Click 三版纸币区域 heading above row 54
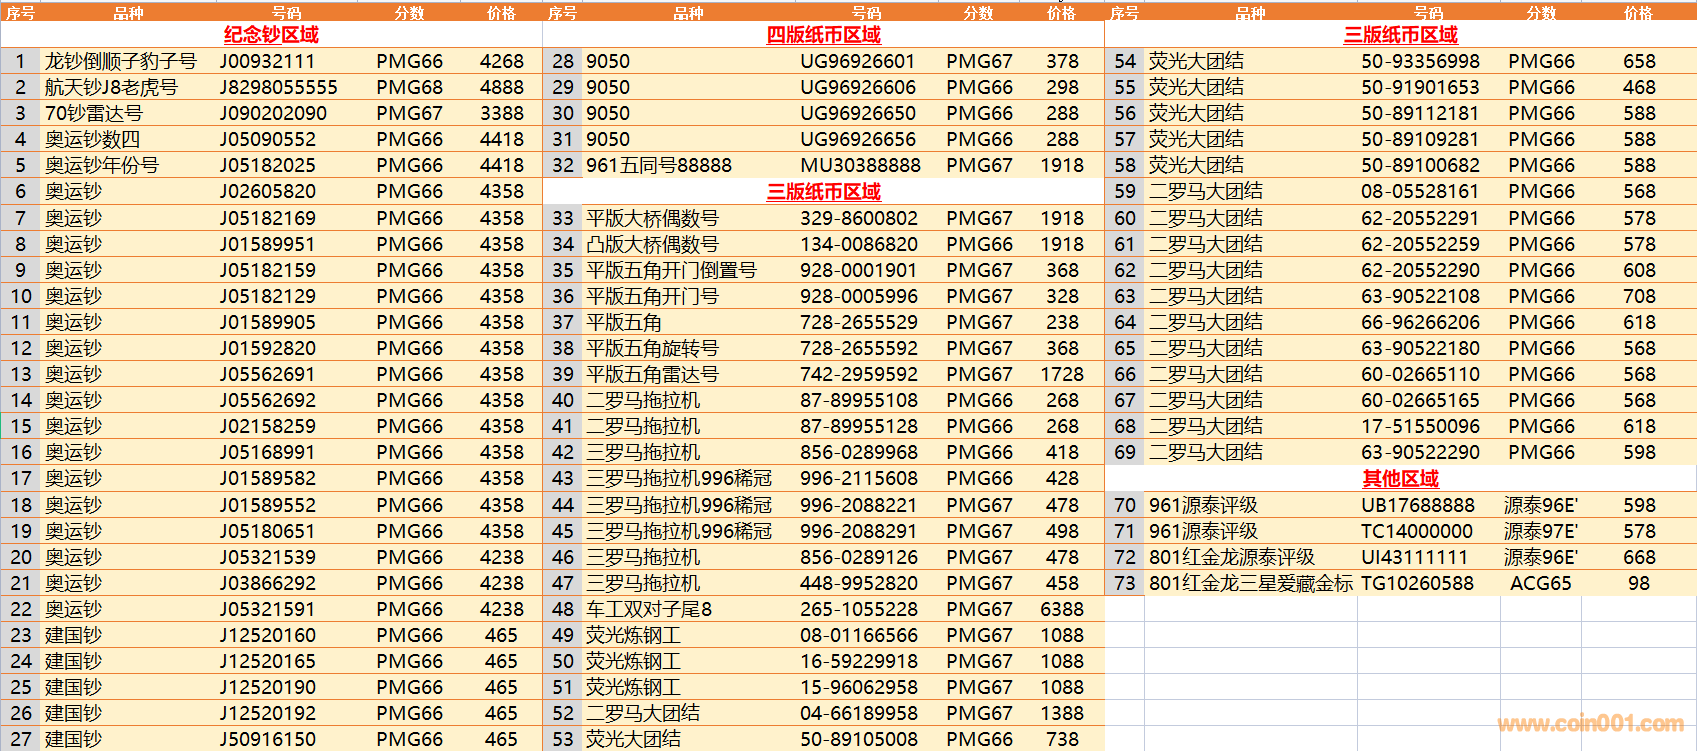The height and width of the screenshot is (751, 1697). point(1400,35)
